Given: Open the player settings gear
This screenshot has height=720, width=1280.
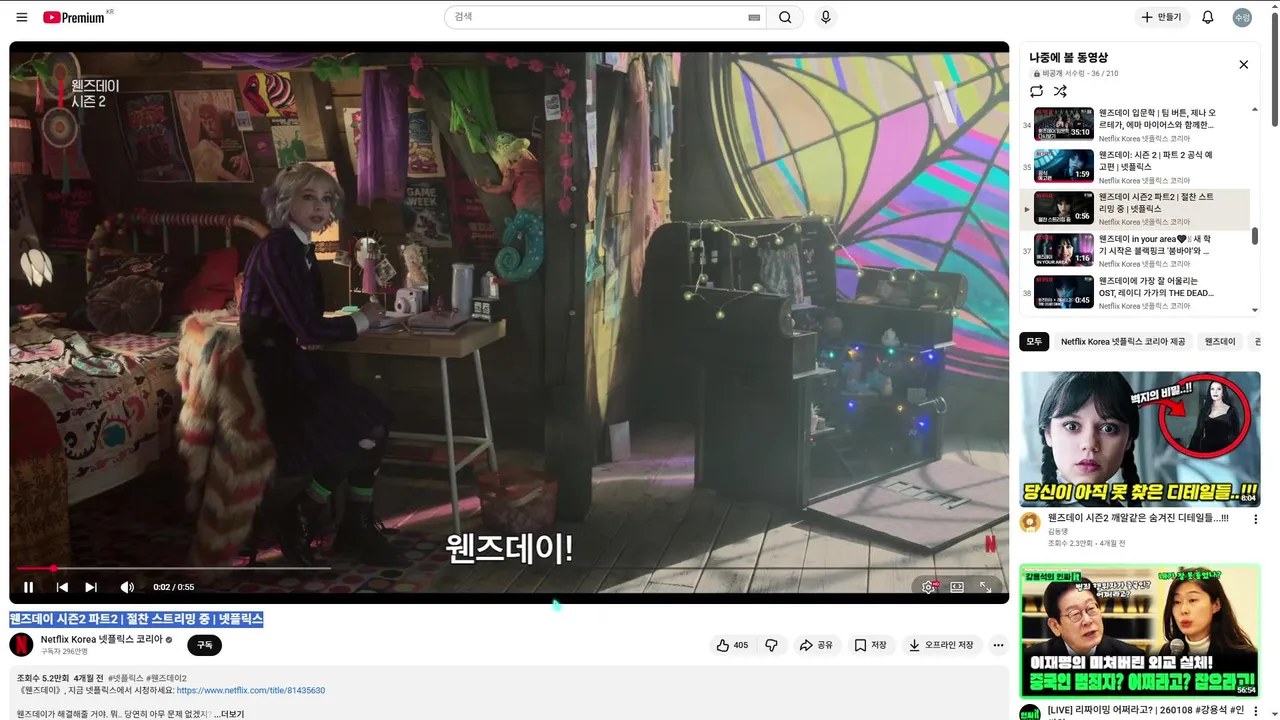Looking at the screenshot, I should coord(929,587).
